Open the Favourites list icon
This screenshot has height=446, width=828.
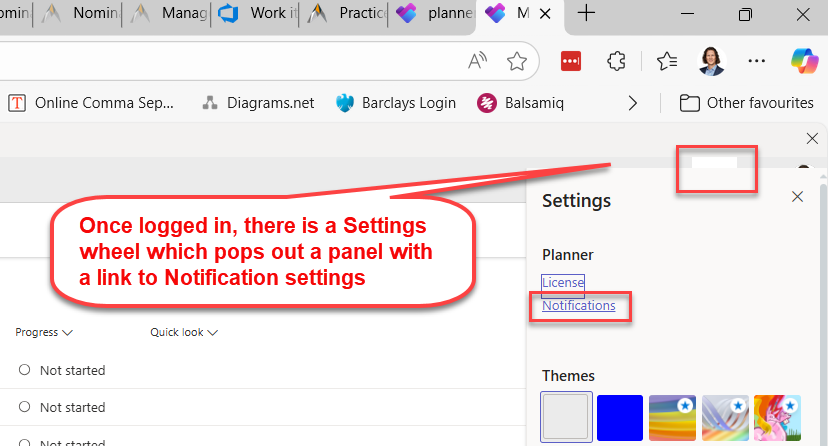coord(667,61)
